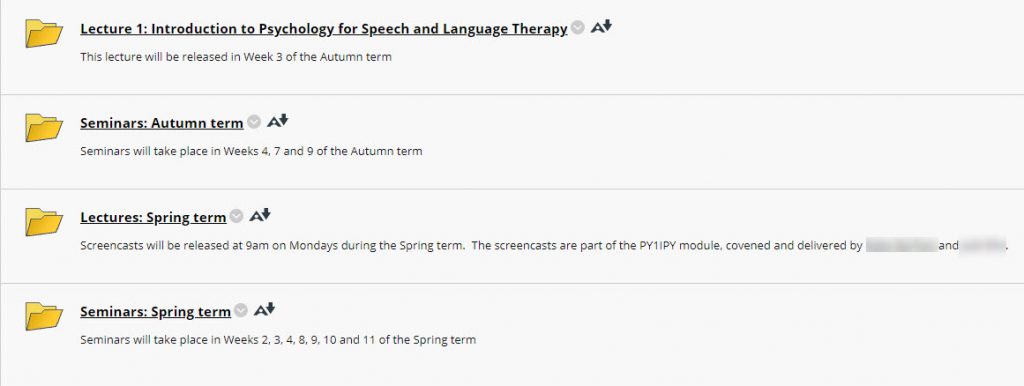Screen dimensions: 1024x386
Task: Open options menu for Seminars: Autumn term
Action: [254, 121]
